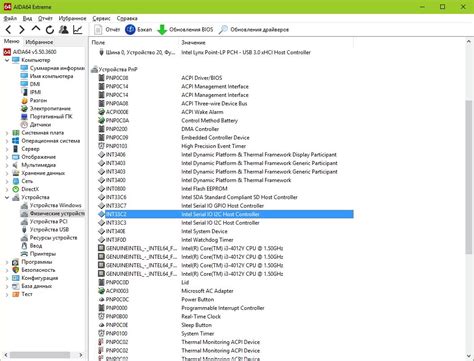The width and height of the screenshot is (474, 361).
Task: Click the Сеть network icon
Action: coord(16,181)
